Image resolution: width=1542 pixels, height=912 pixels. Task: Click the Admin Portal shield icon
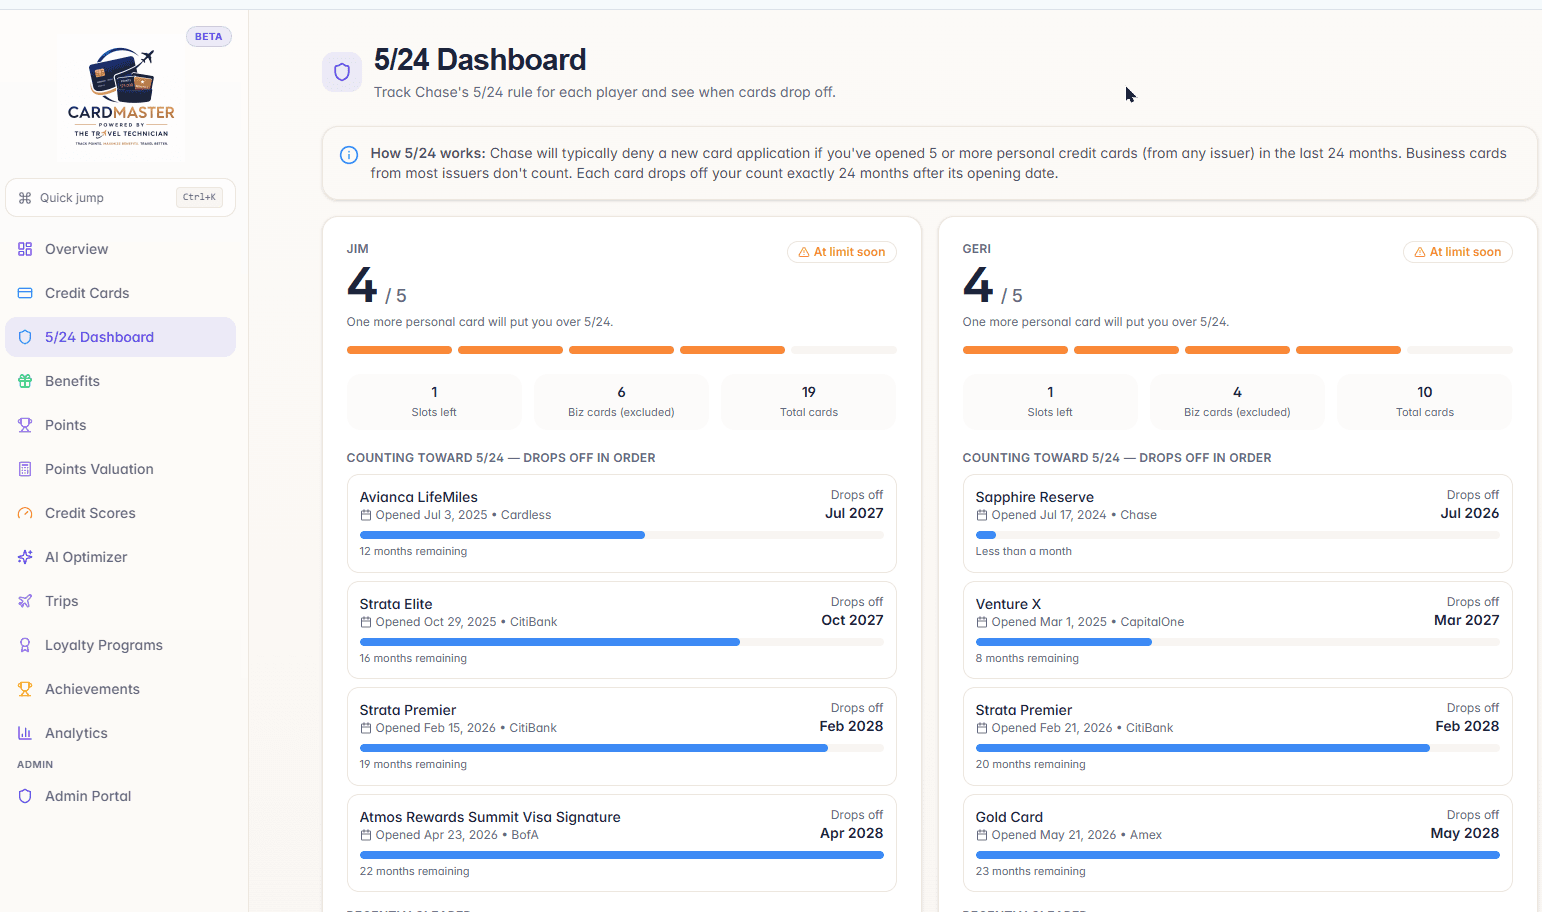[25, 796]
